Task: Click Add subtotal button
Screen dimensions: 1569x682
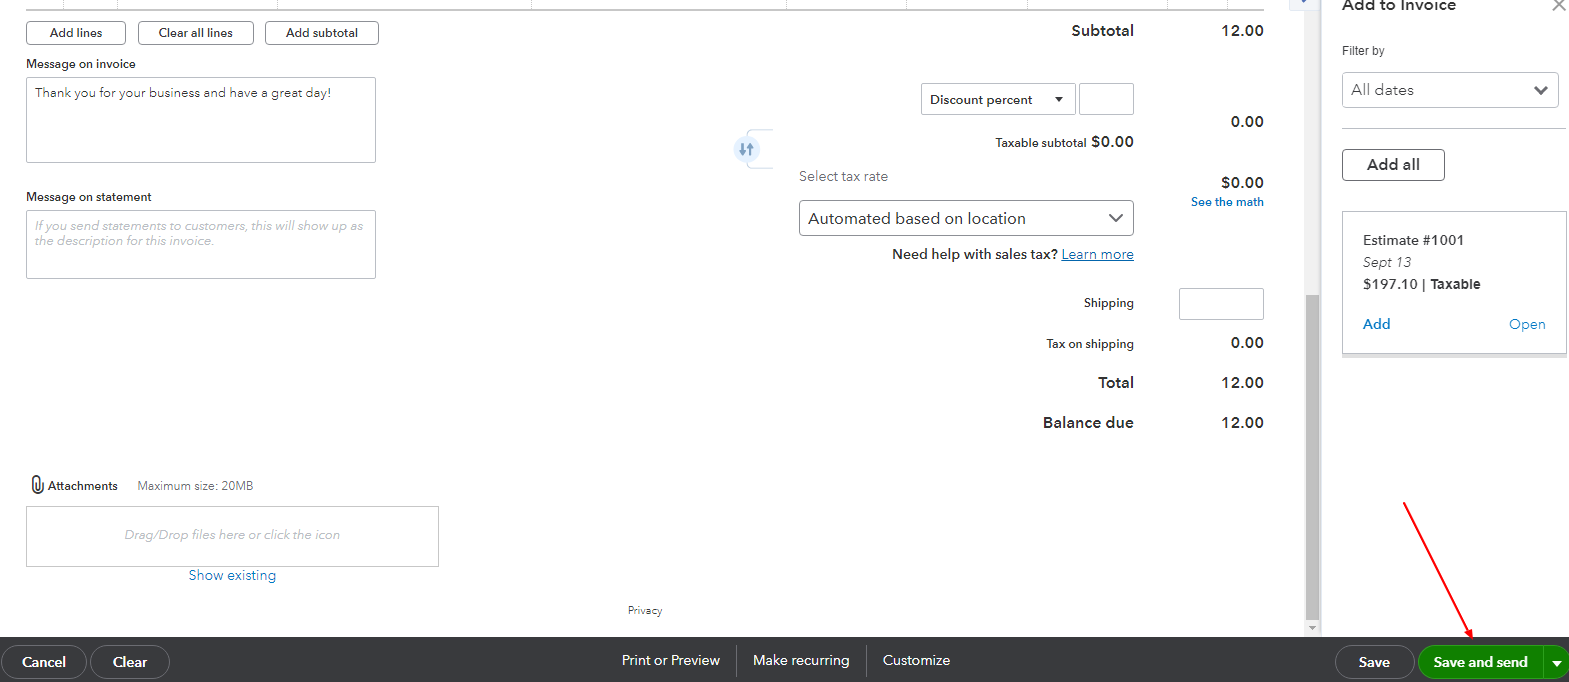Action: point(321,33)
